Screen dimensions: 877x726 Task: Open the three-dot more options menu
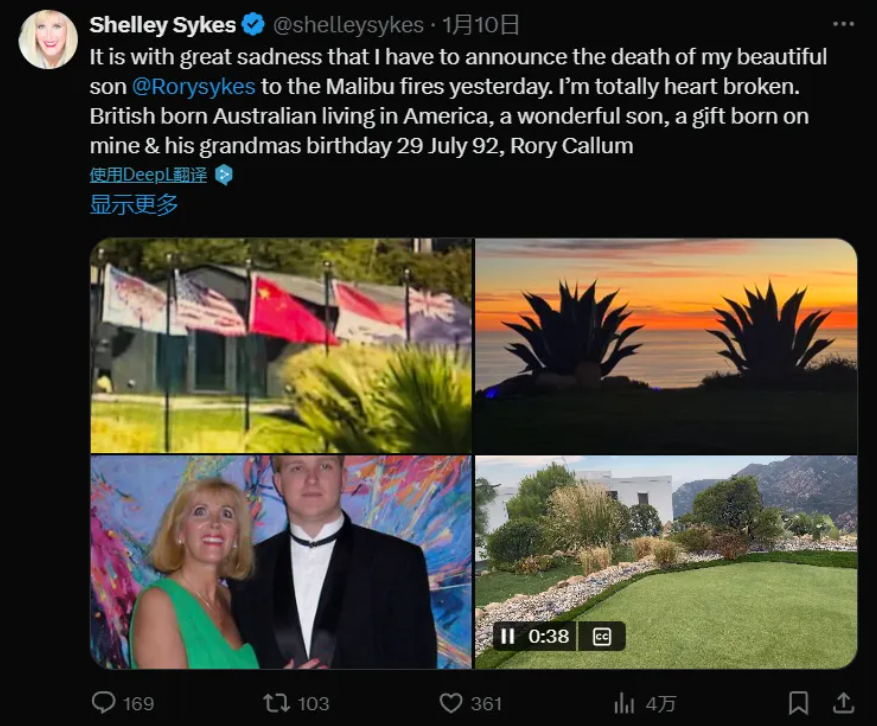843,25
